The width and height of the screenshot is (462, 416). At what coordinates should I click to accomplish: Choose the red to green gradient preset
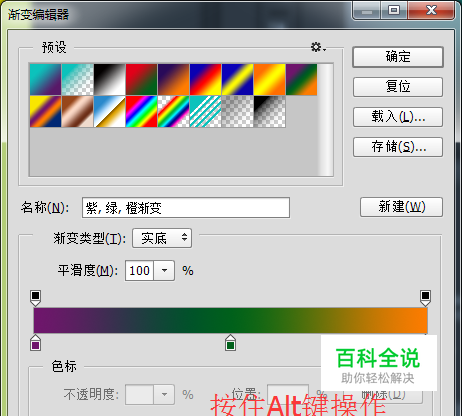tap(142, 80)
